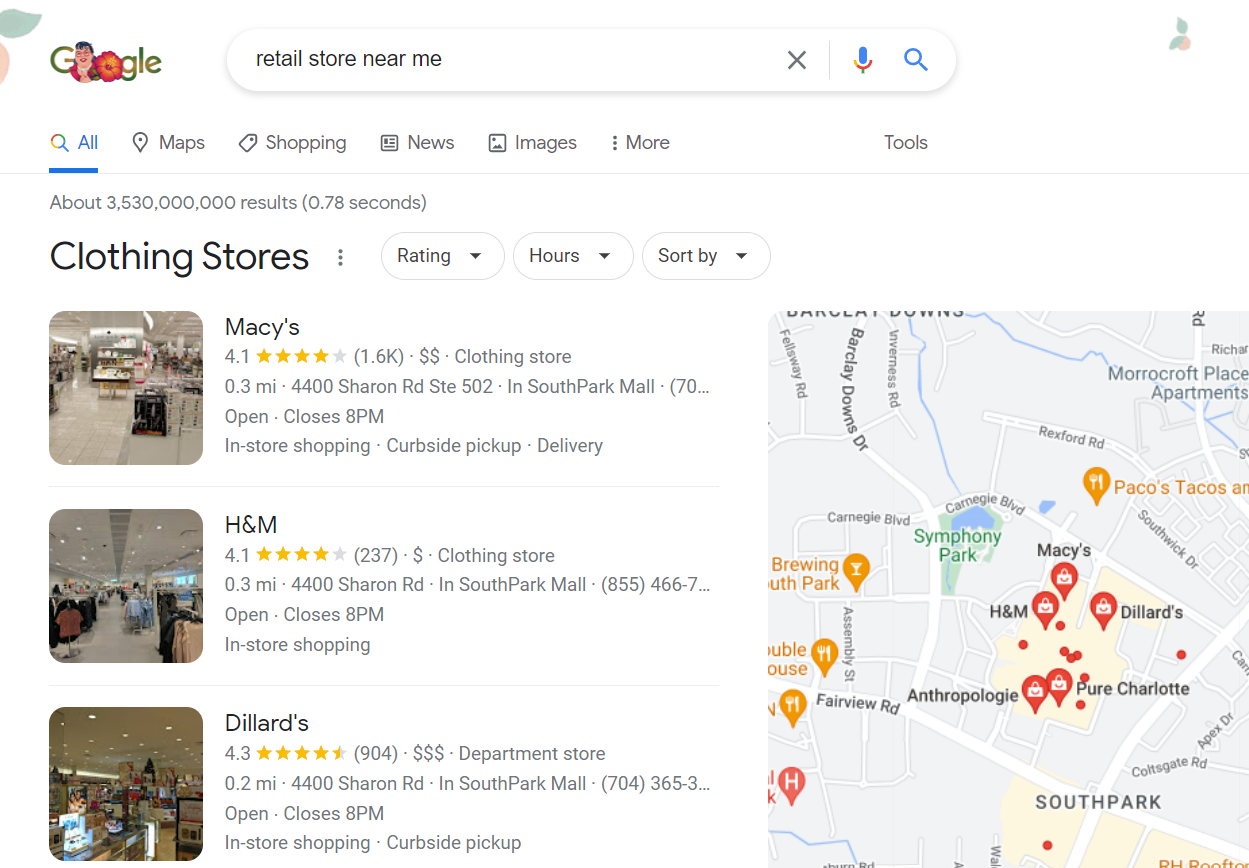Open three-dot menu beside Clothing Stores
Viewport: 1249px width, 868px height.
pos(340,257)
